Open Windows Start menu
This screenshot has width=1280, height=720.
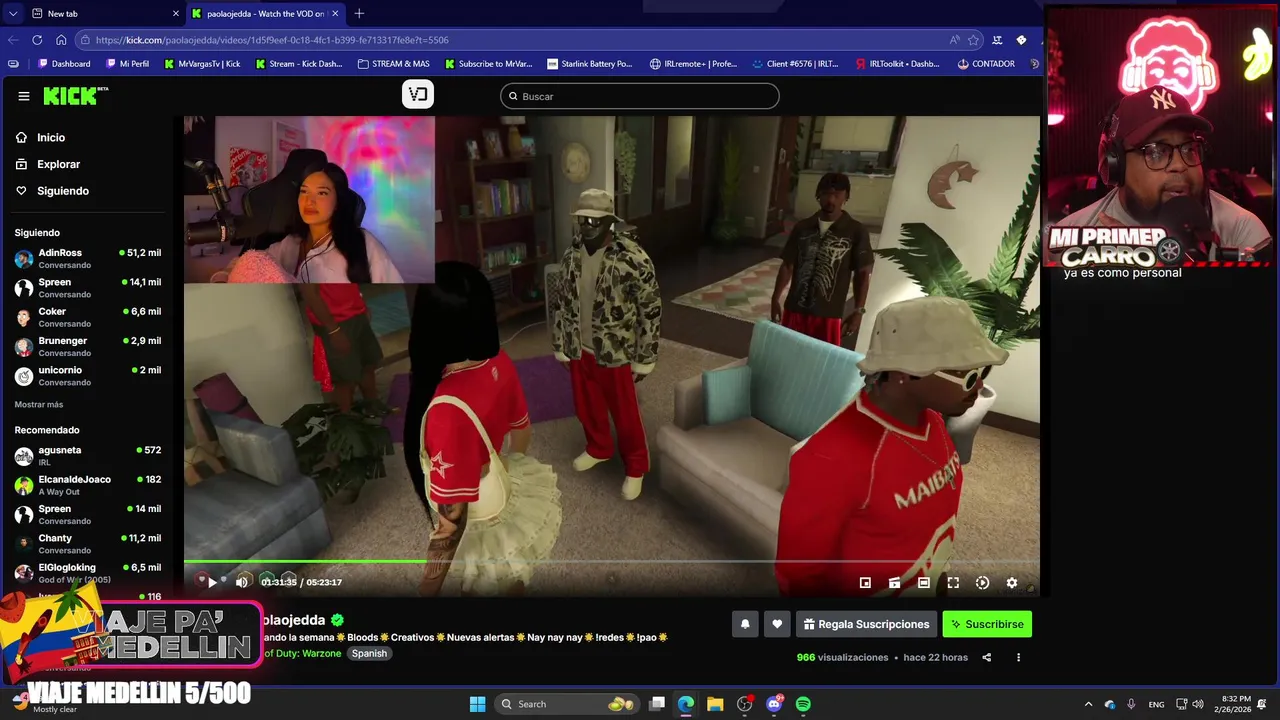[x=477, y=704]
